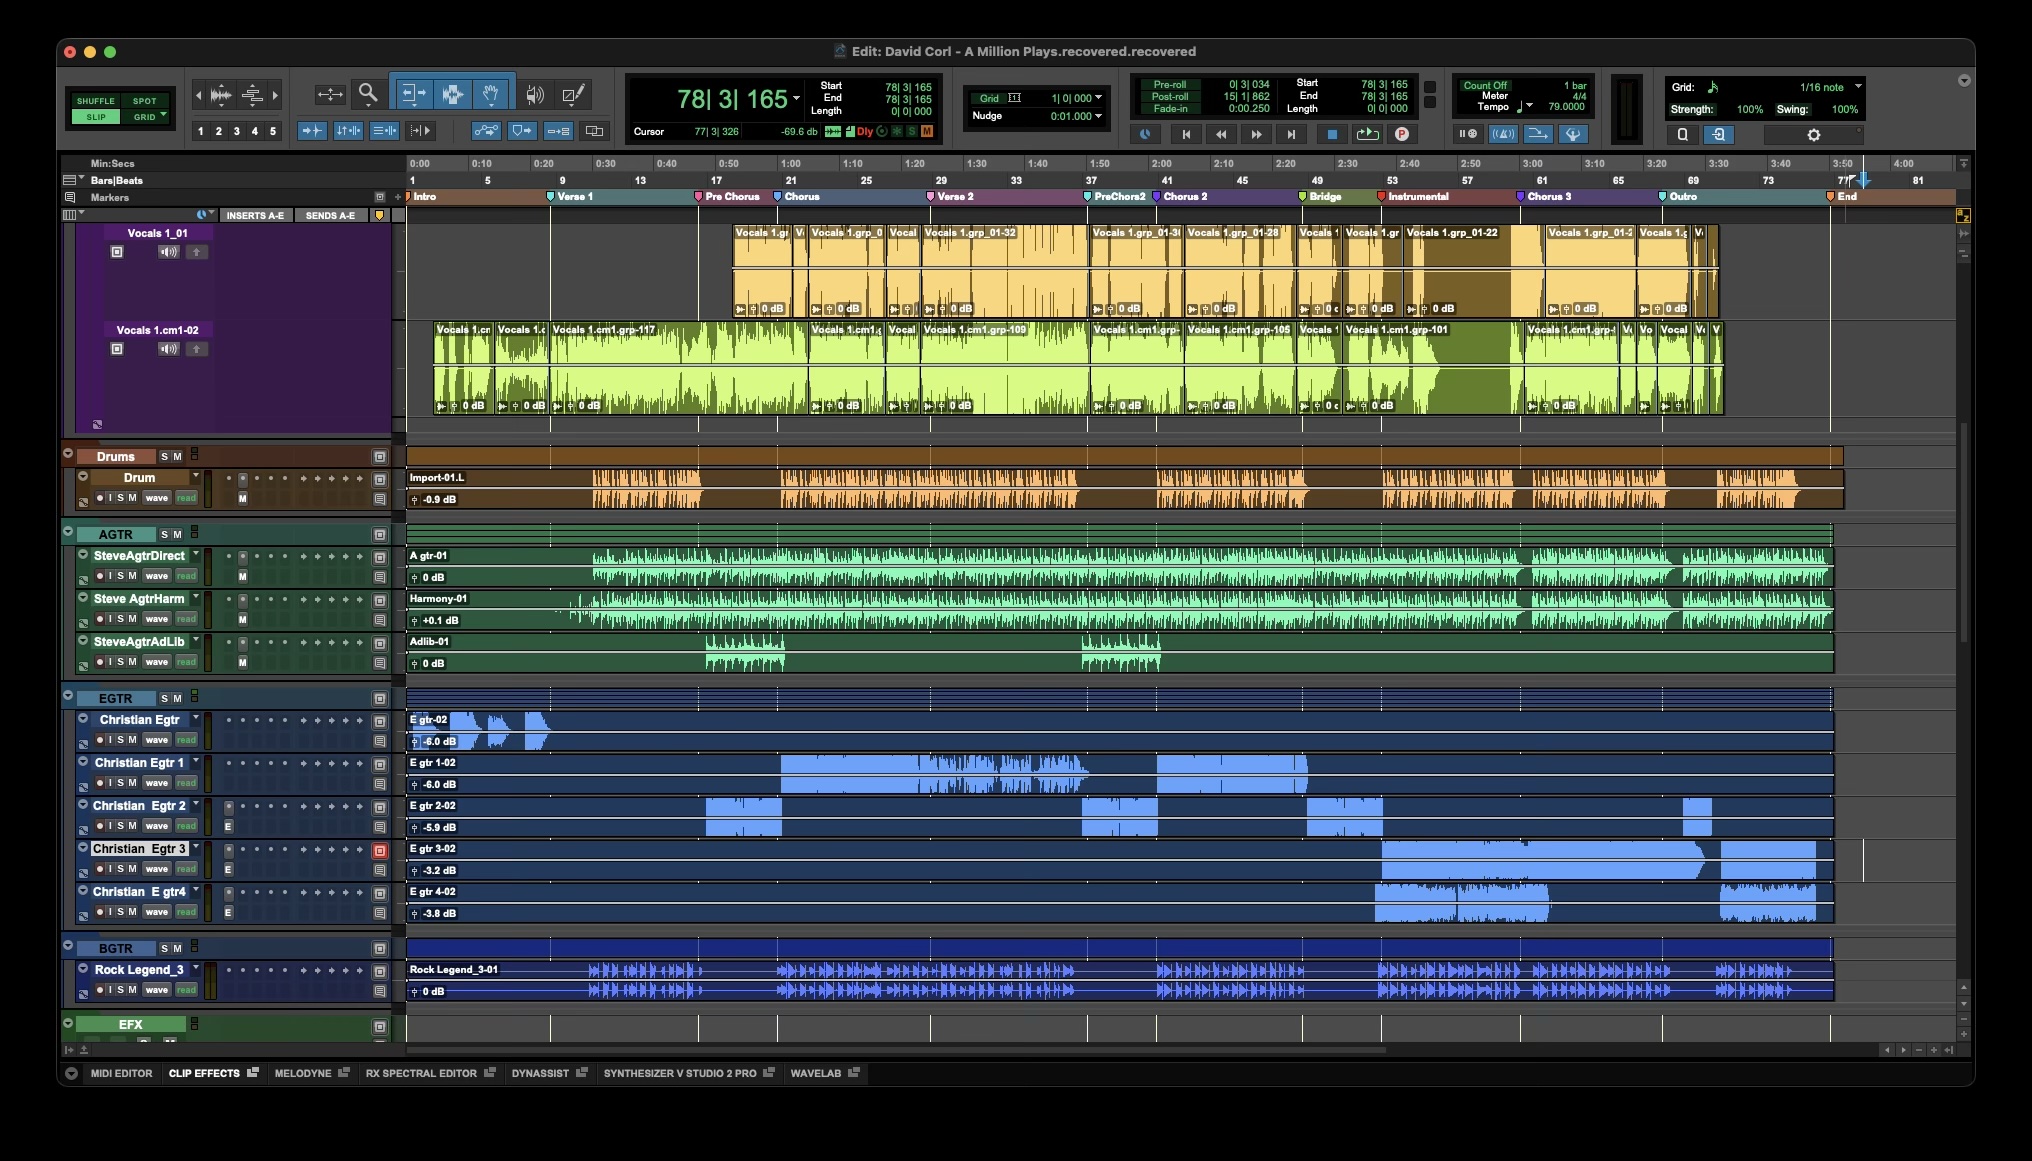Collapse the Drums folder track
The width and height of the screenshot is (2032, 1161).
68,454
